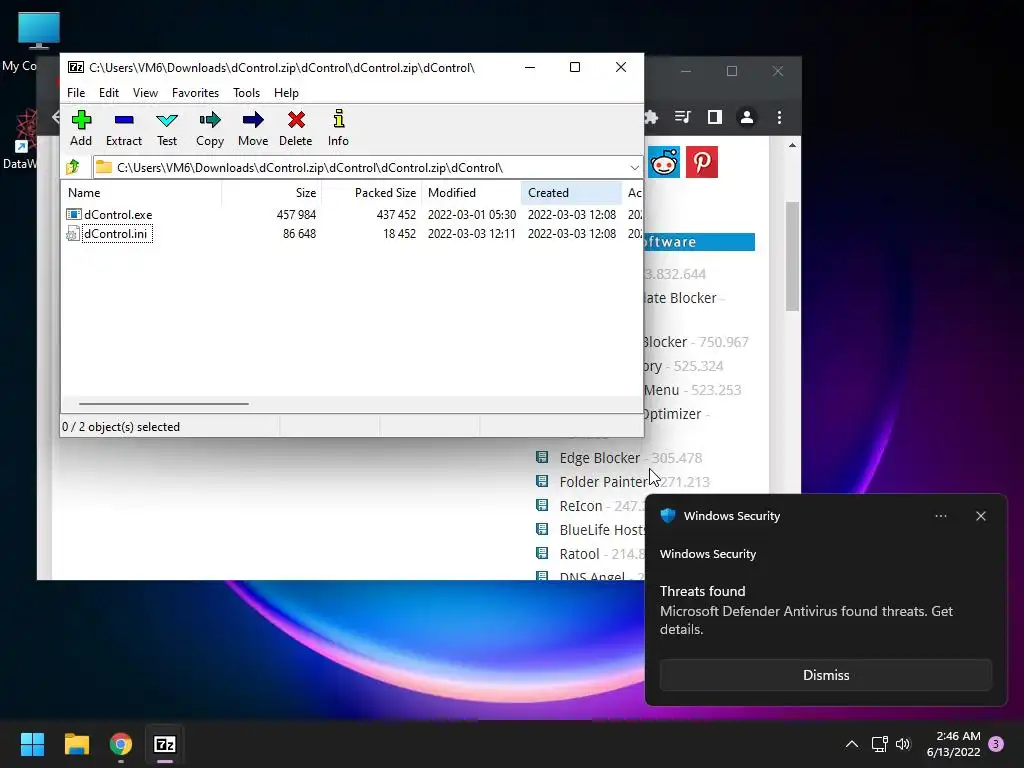Open the Edit menu
The image size is (1024, 768).
point(108,93)
